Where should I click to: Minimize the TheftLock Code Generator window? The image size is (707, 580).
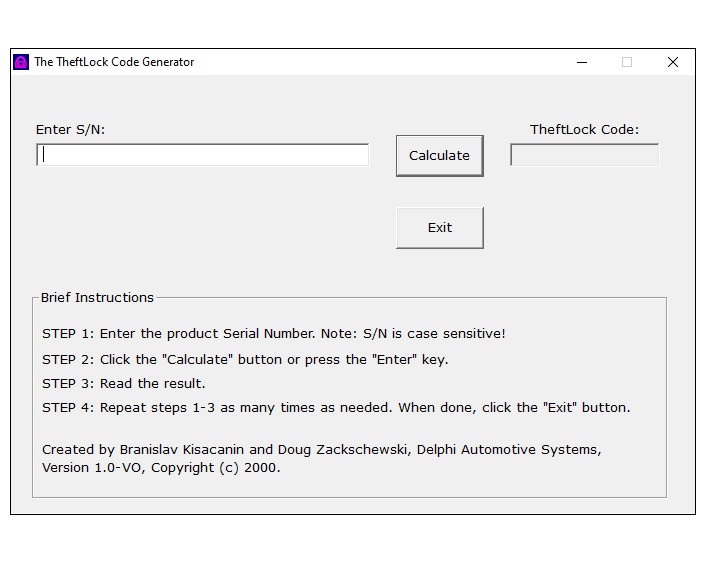coord(582,62)
